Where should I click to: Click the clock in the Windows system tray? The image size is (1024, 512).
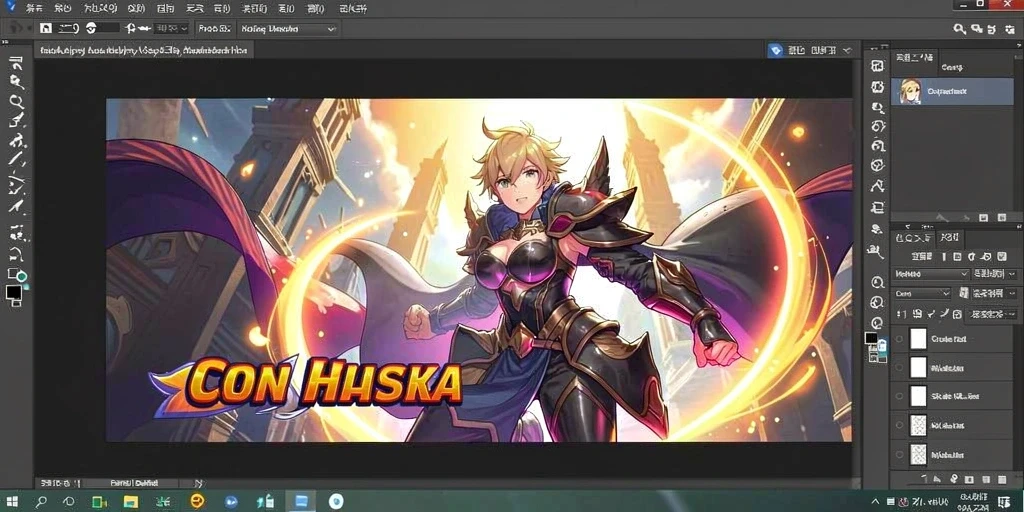pyautogui.click(x=974, y=502)
